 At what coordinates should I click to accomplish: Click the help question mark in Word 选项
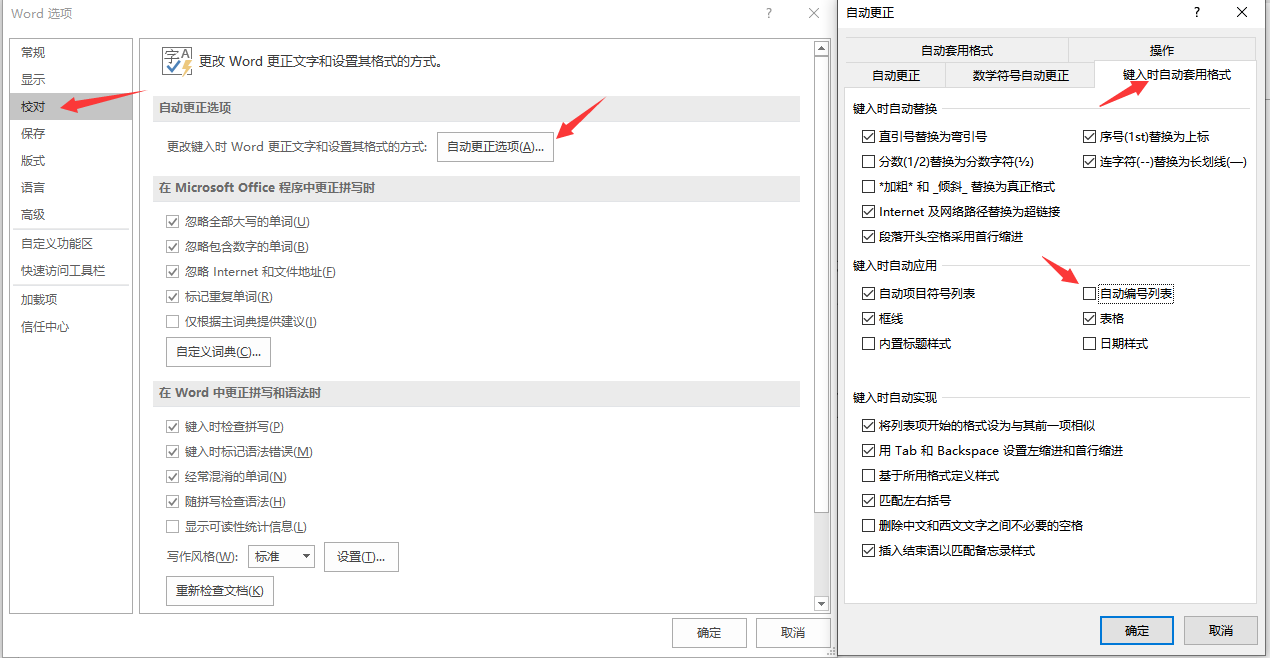[x=769, y=13]
